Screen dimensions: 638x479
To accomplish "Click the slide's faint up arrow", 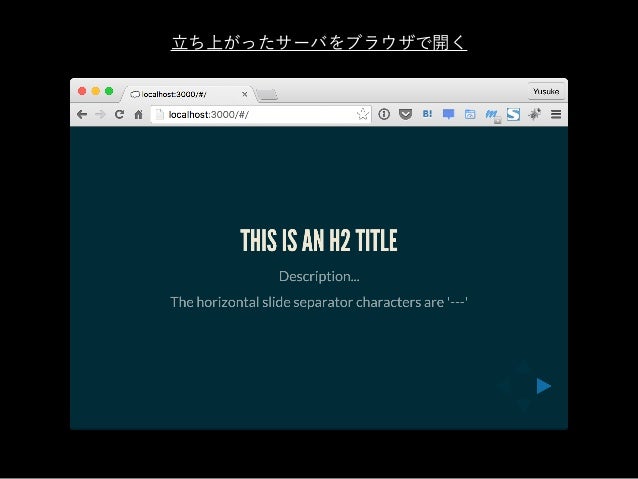I will pos(524,366).
